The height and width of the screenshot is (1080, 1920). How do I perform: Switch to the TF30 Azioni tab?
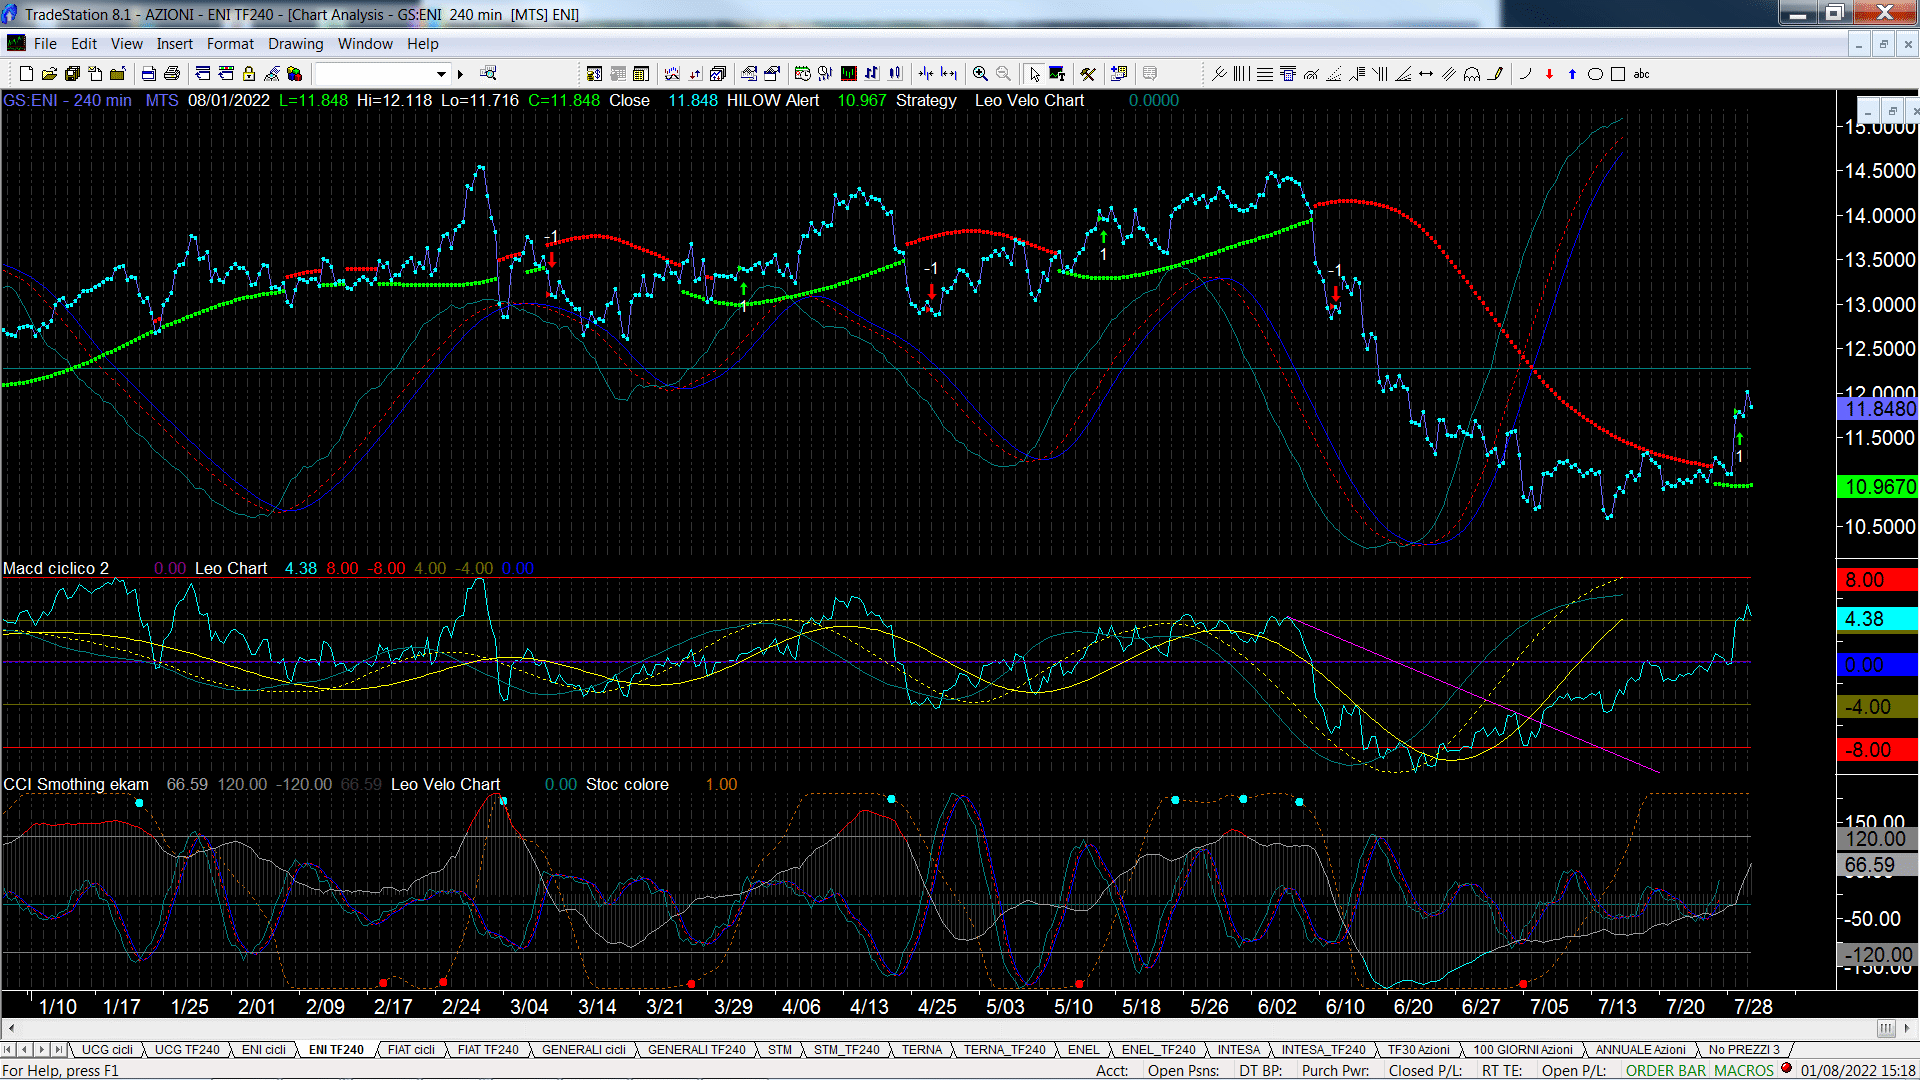(x=1418, y=1050)
